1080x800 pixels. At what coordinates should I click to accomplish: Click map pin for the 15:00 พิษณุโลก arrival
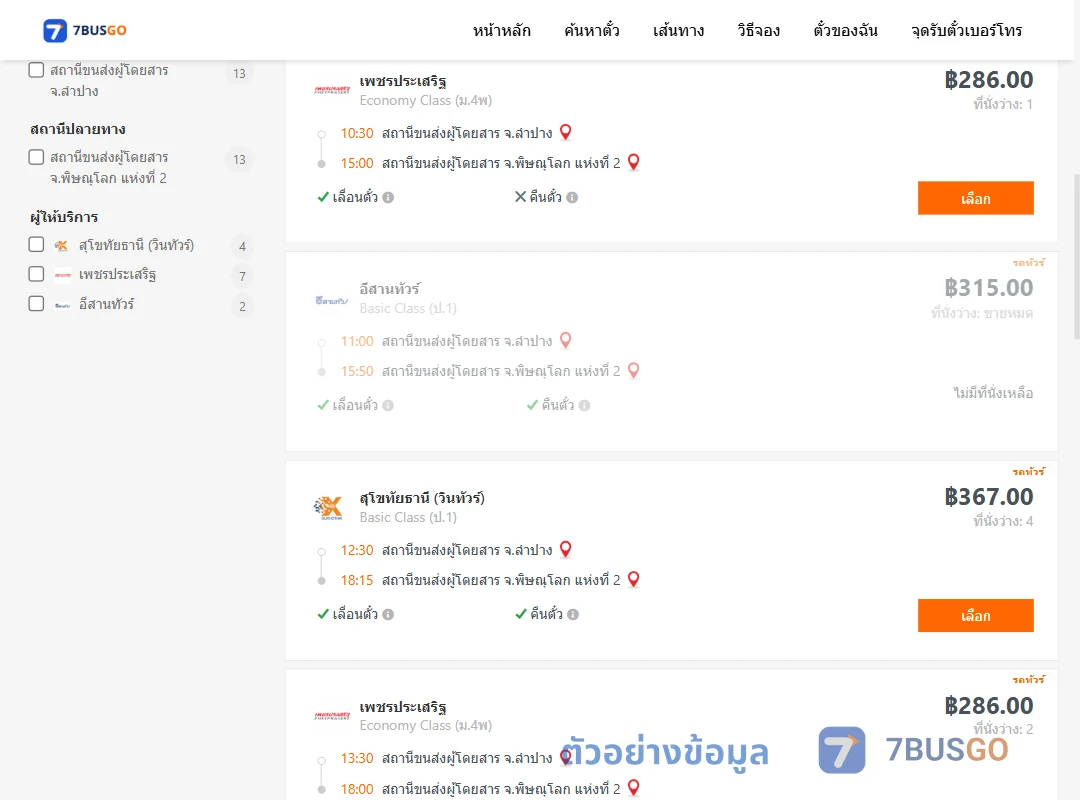click(x=634, y=163)
